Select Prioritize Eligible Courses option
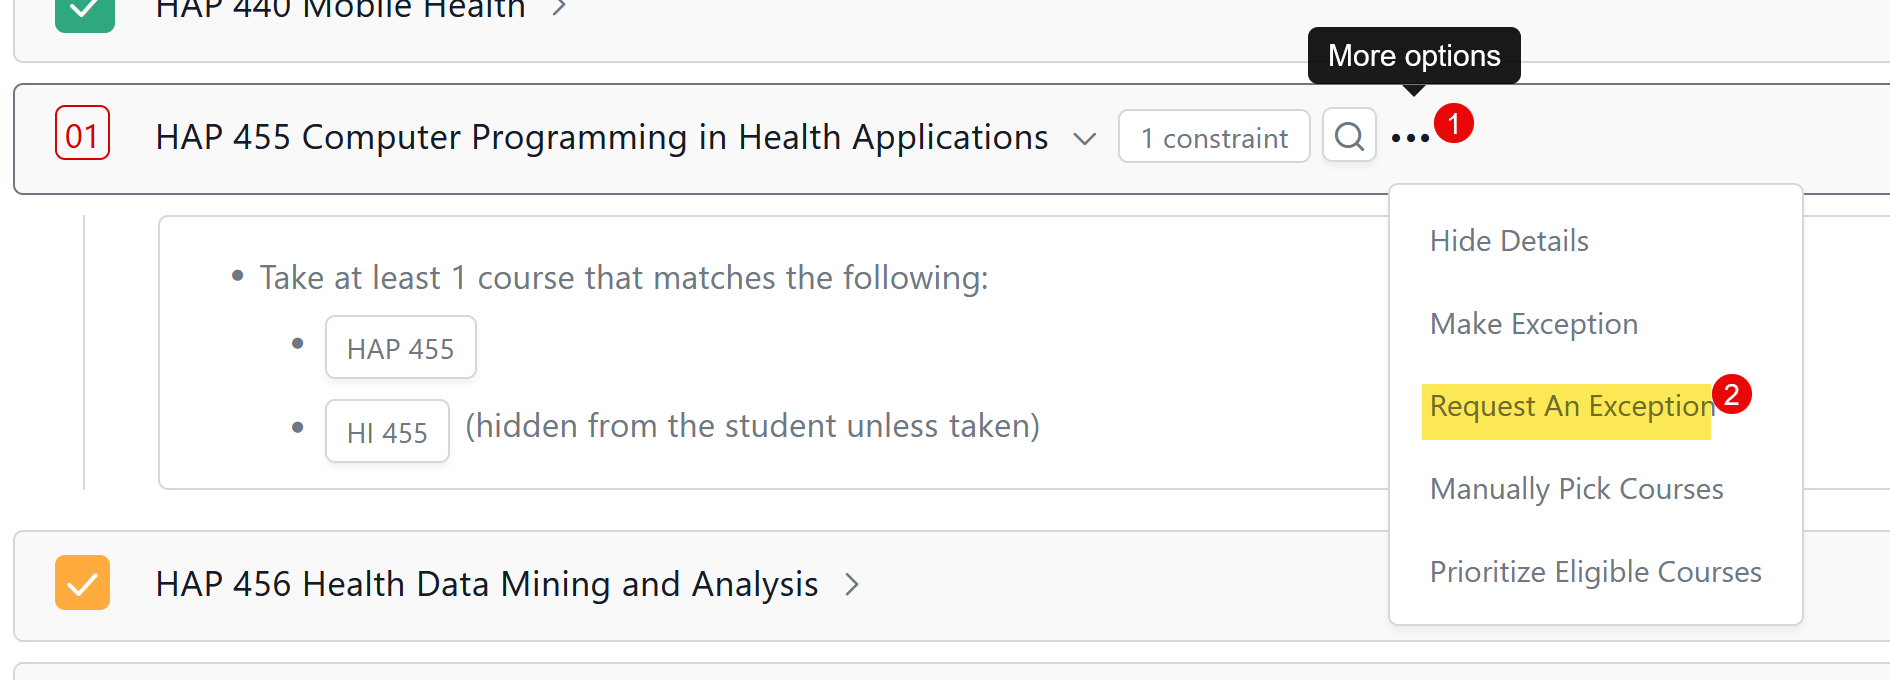 1595,572
